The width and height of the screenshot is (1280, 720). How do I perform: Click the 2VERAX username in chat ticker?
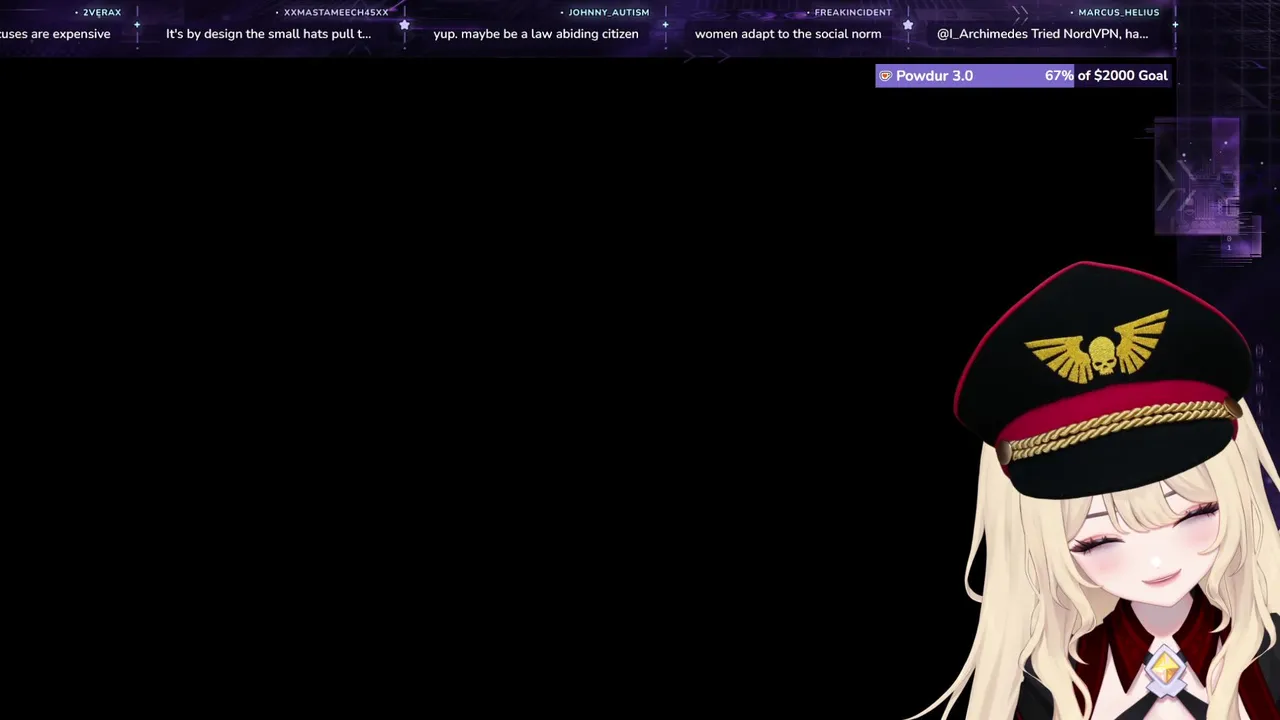coord(102,12)
